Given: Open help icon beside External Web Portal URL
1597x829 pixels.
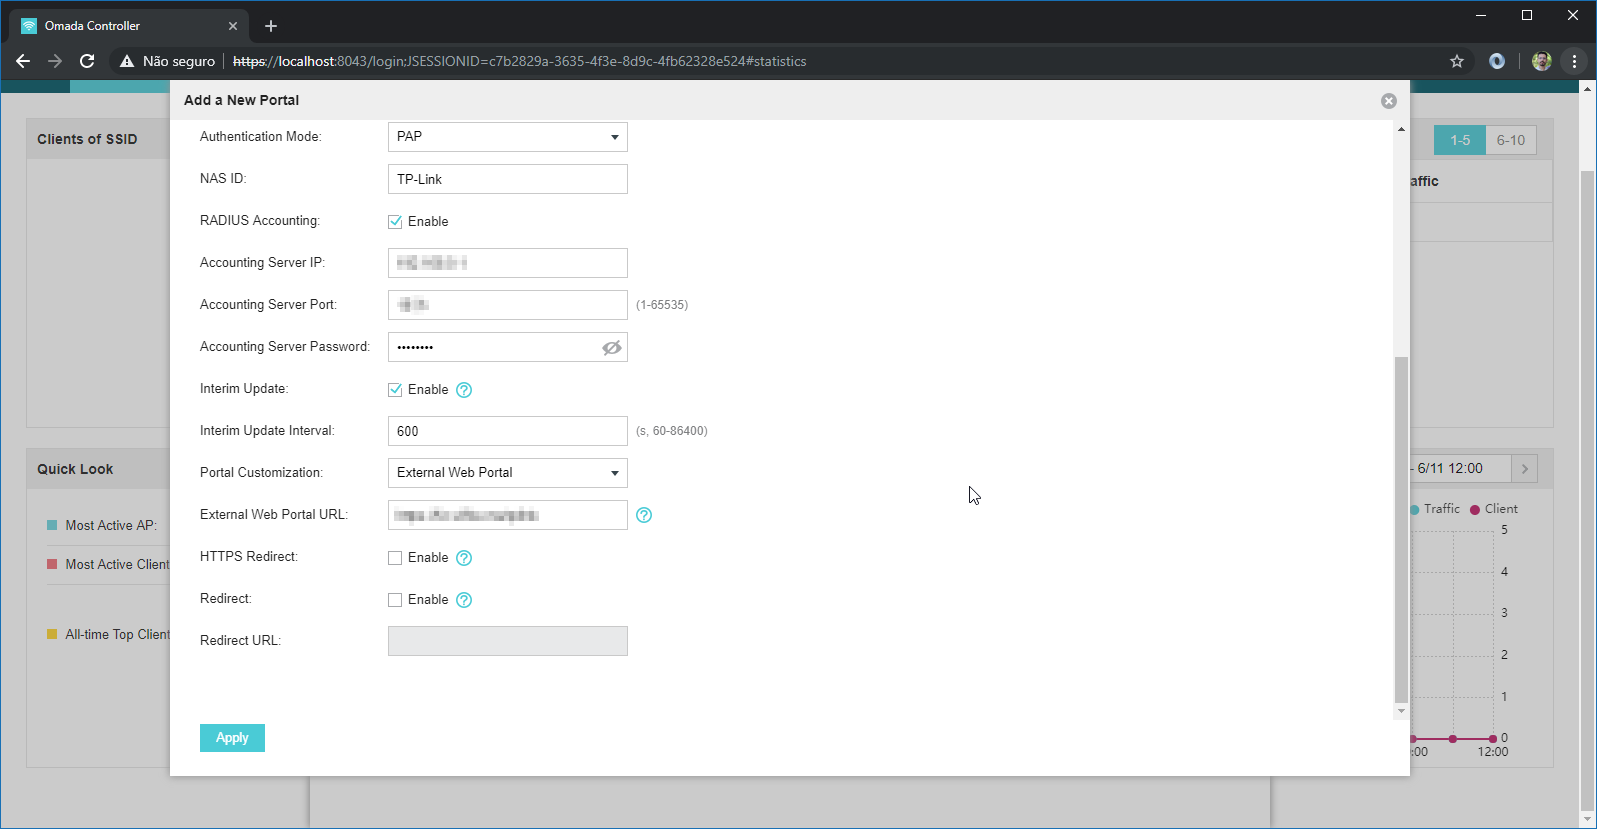Looking at the screenshot, I should click(644, 515).
